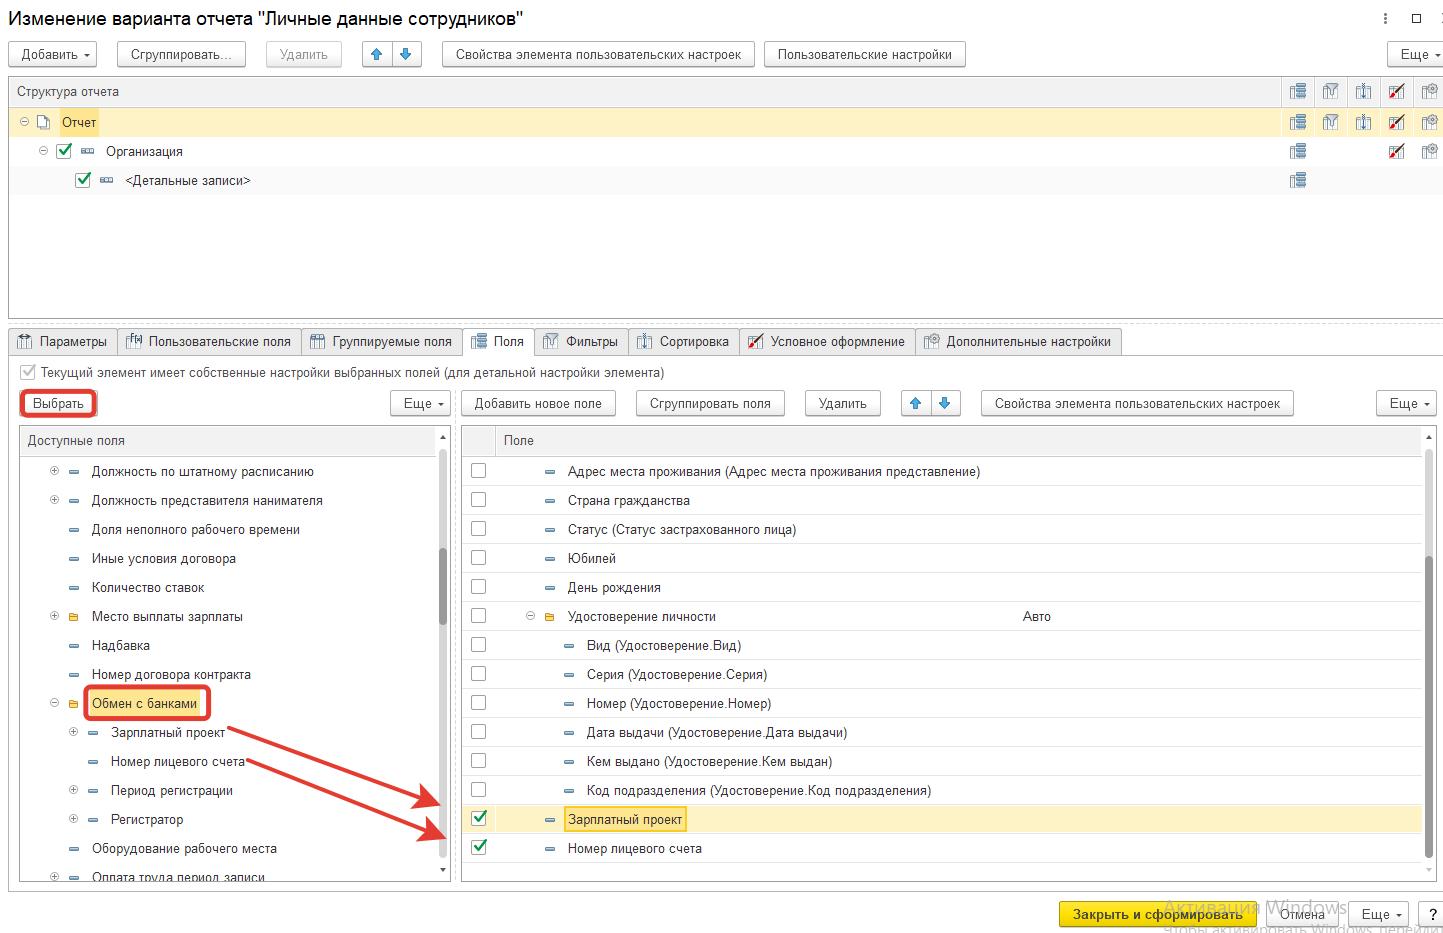This screenshot has width=1443, height=933.
Task: Click selected fields icon in Организация row
Action: click(1298, 151)
